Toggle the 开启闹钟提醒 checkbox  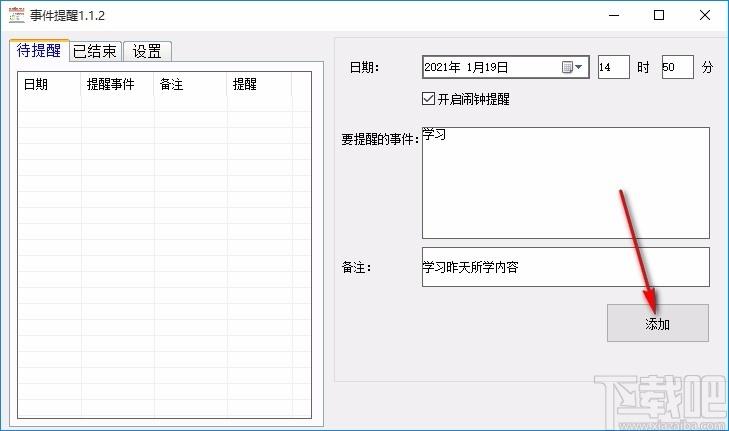point(428,99)
